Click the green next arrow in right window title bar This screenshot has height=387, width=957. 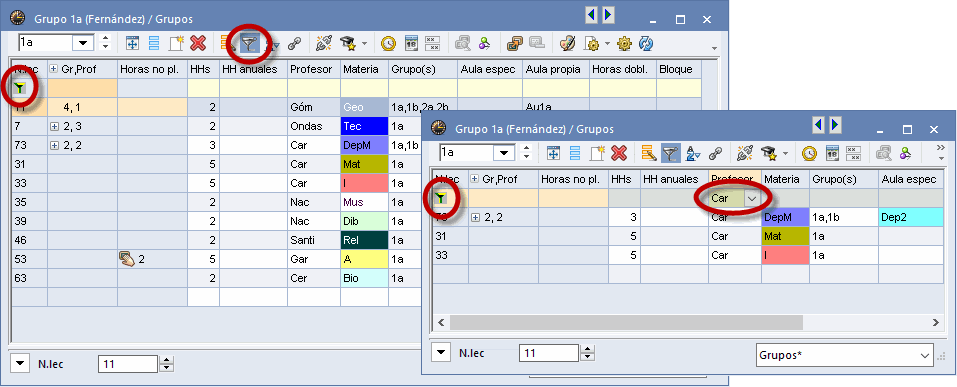pyautogui.click(x=836, y=125)
